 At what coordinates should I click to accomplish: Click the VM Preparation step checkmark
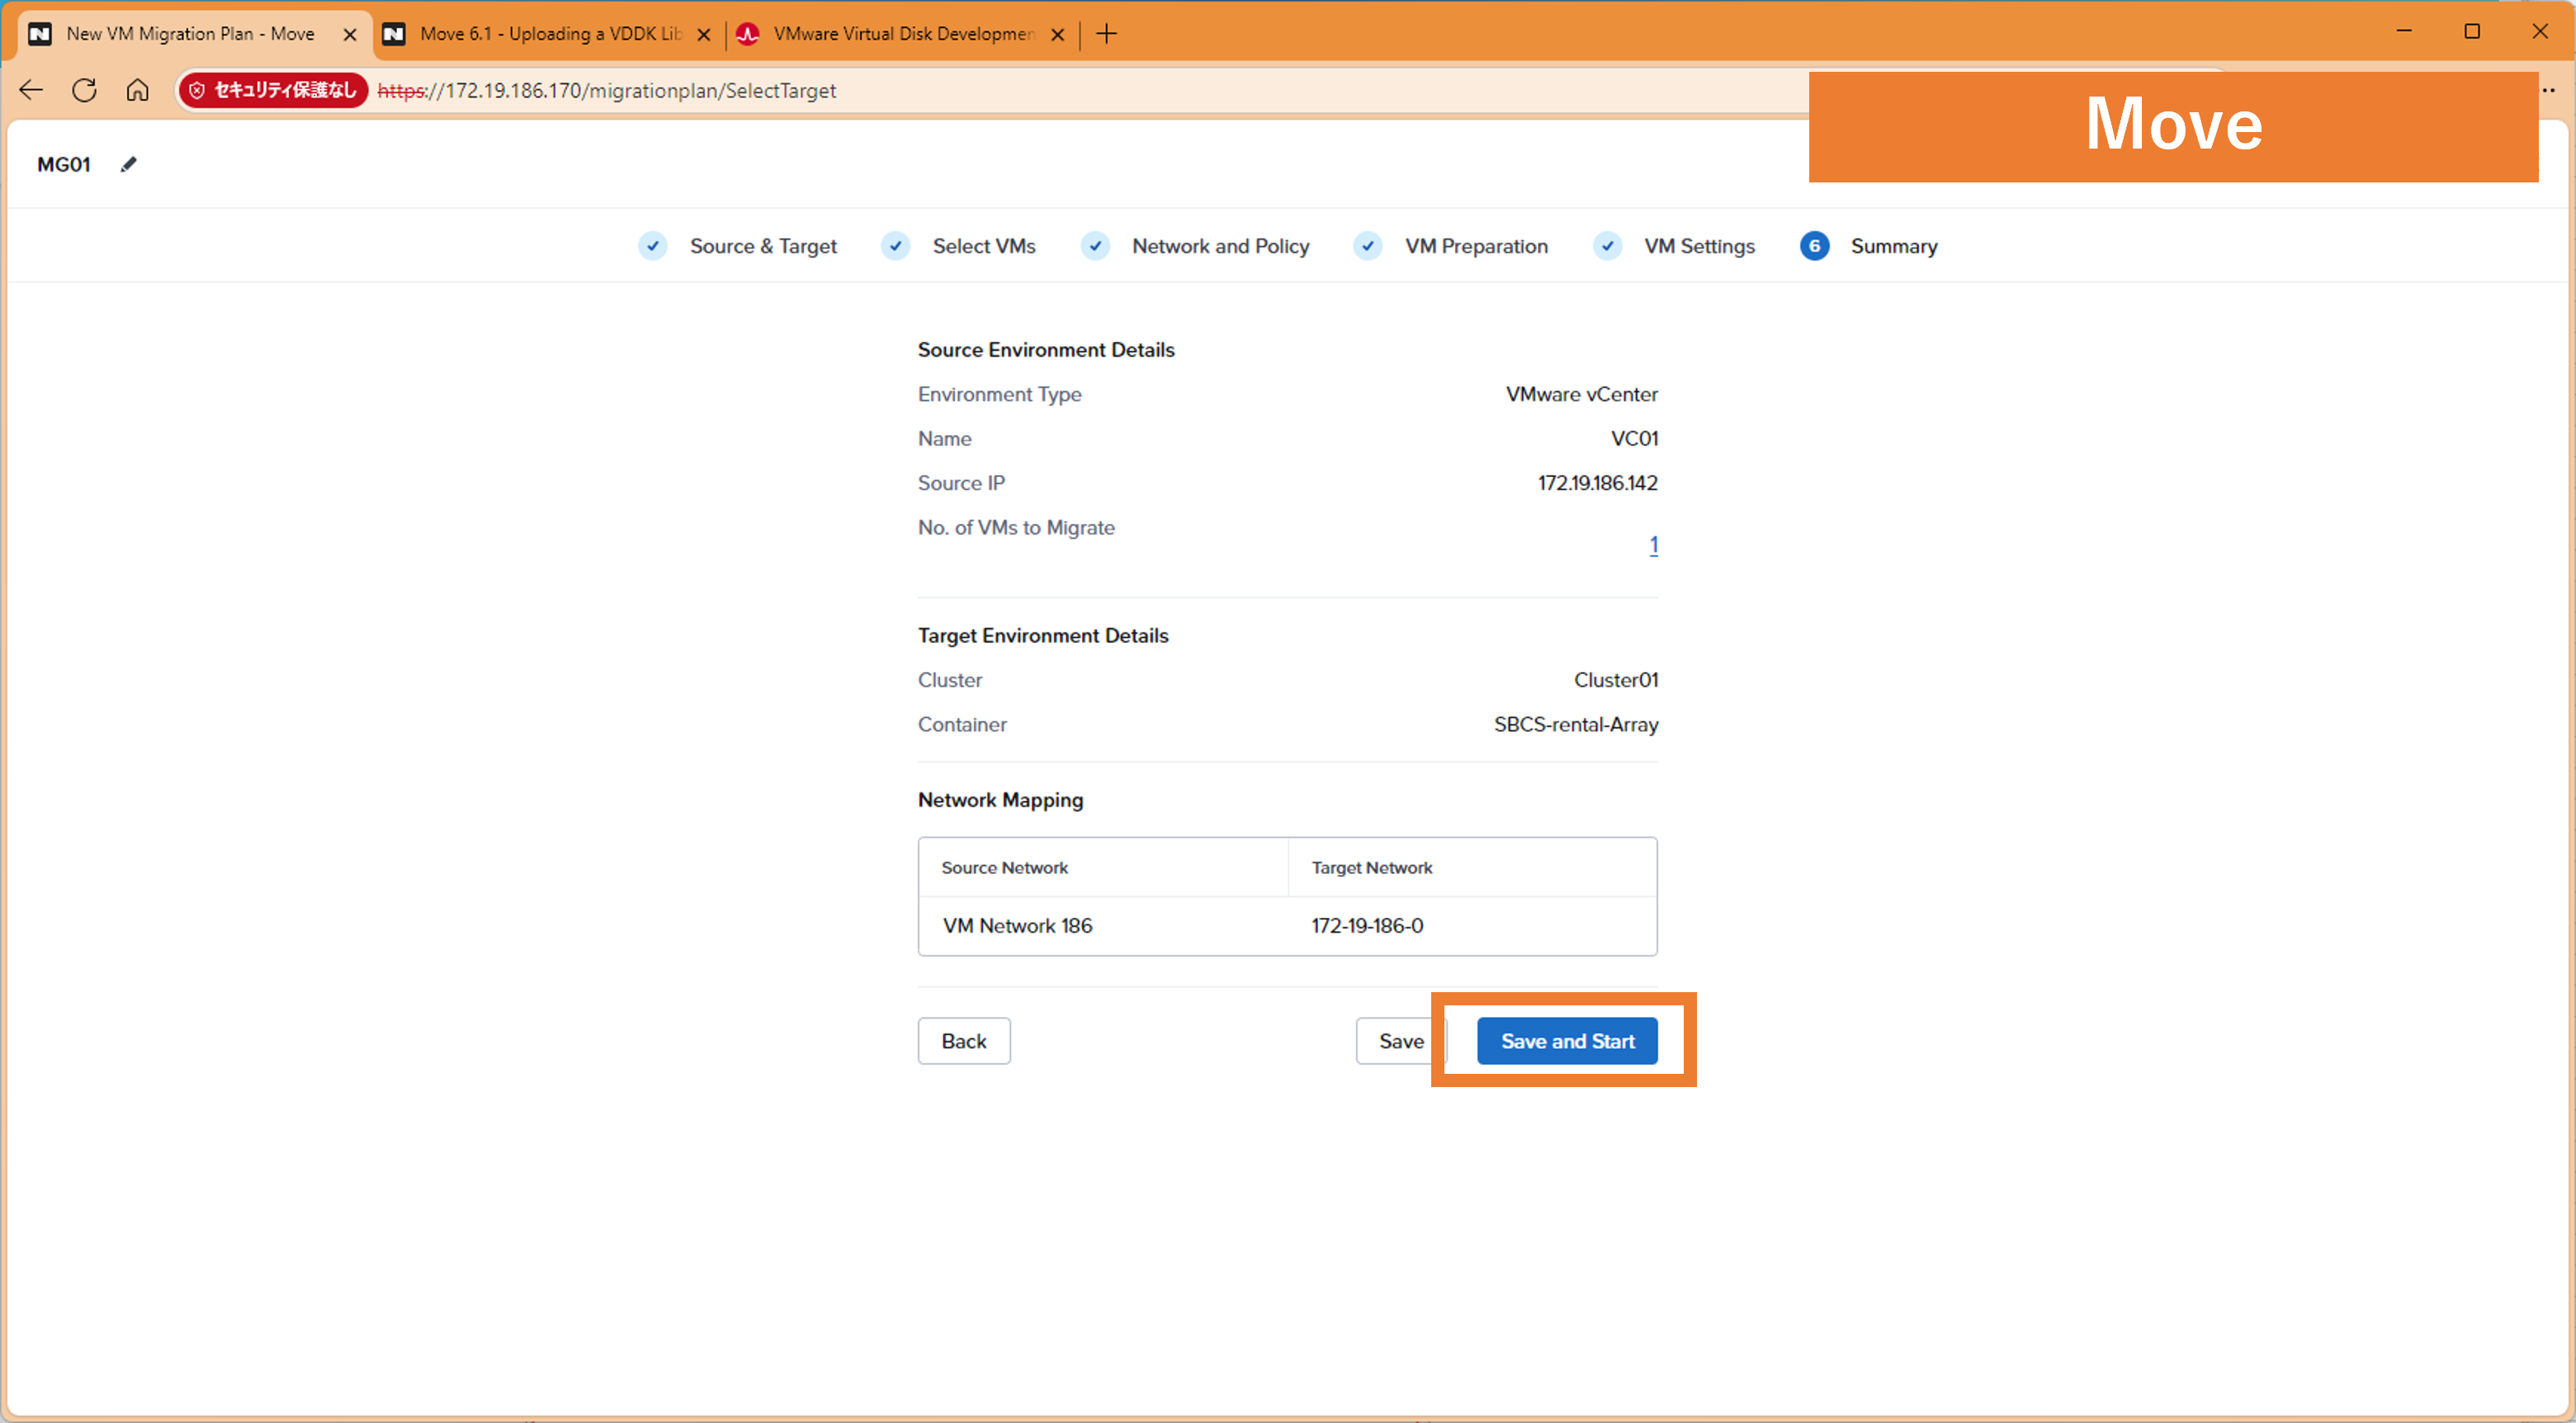[1368, 246]
